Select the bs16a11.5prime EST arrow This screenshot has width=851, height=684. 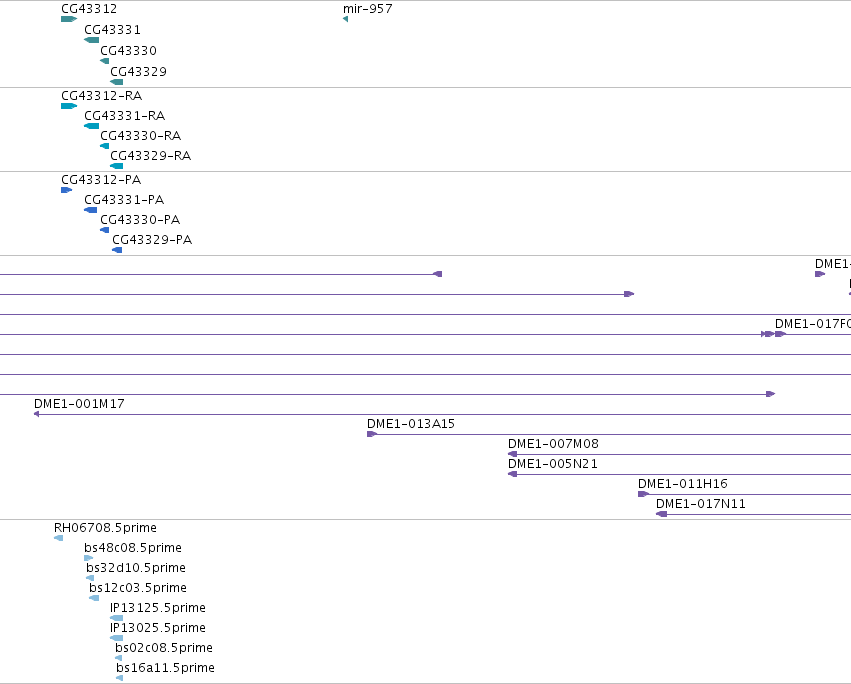click(x=120, y=679)
